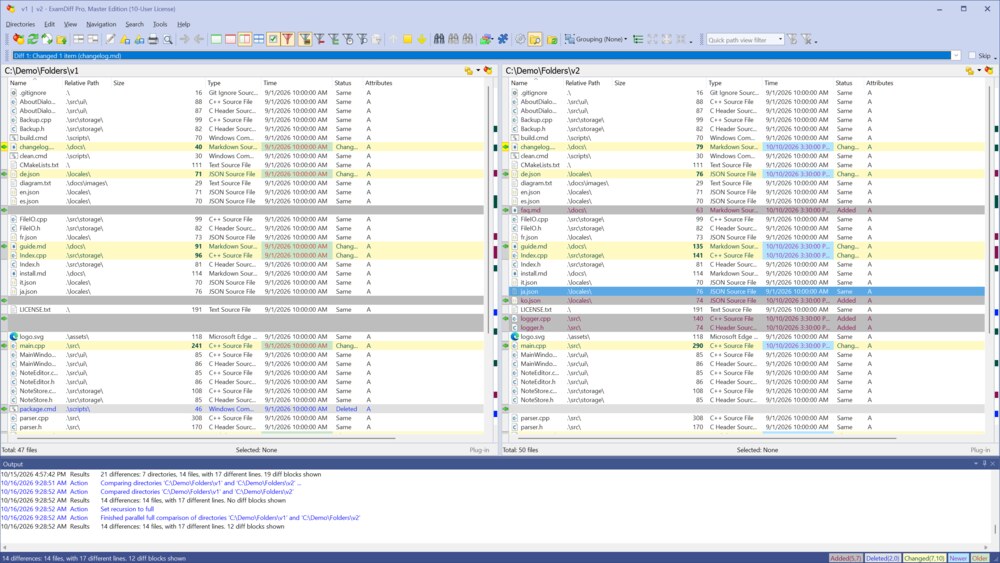The height and width of the screenshot is (563, 1000).
Task: Select ko.json added row in right pane
Action: (747, 300)
